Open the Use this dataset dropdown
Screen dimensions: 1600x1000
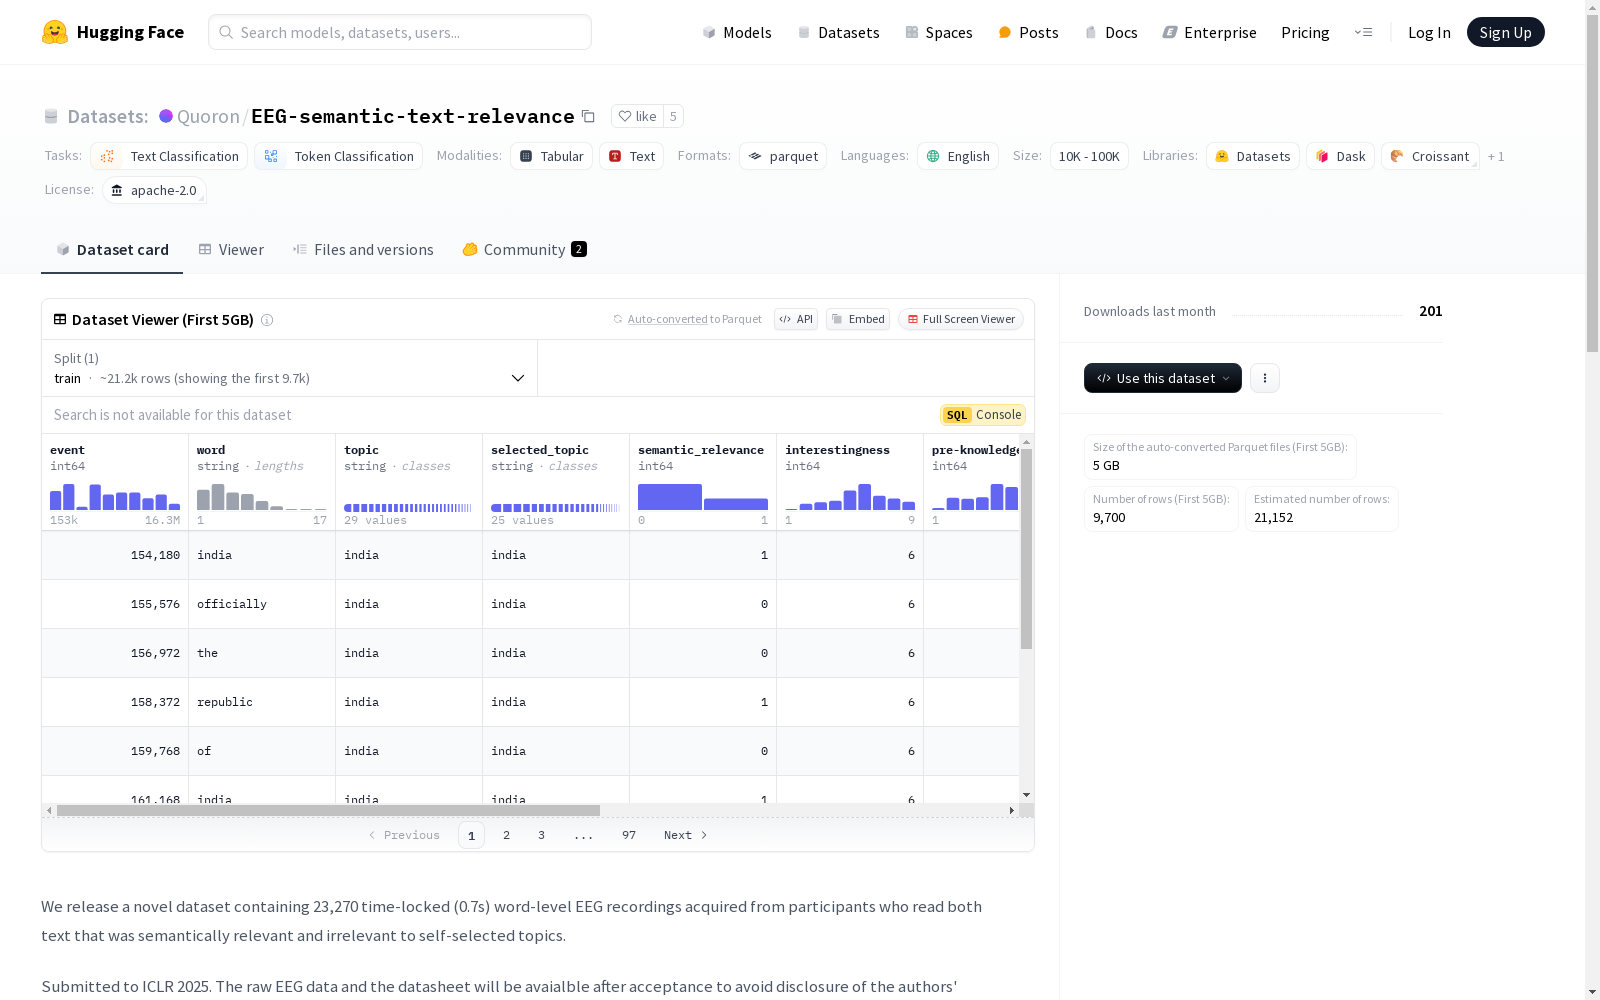pyautogui.click(x=1163, y=378)
